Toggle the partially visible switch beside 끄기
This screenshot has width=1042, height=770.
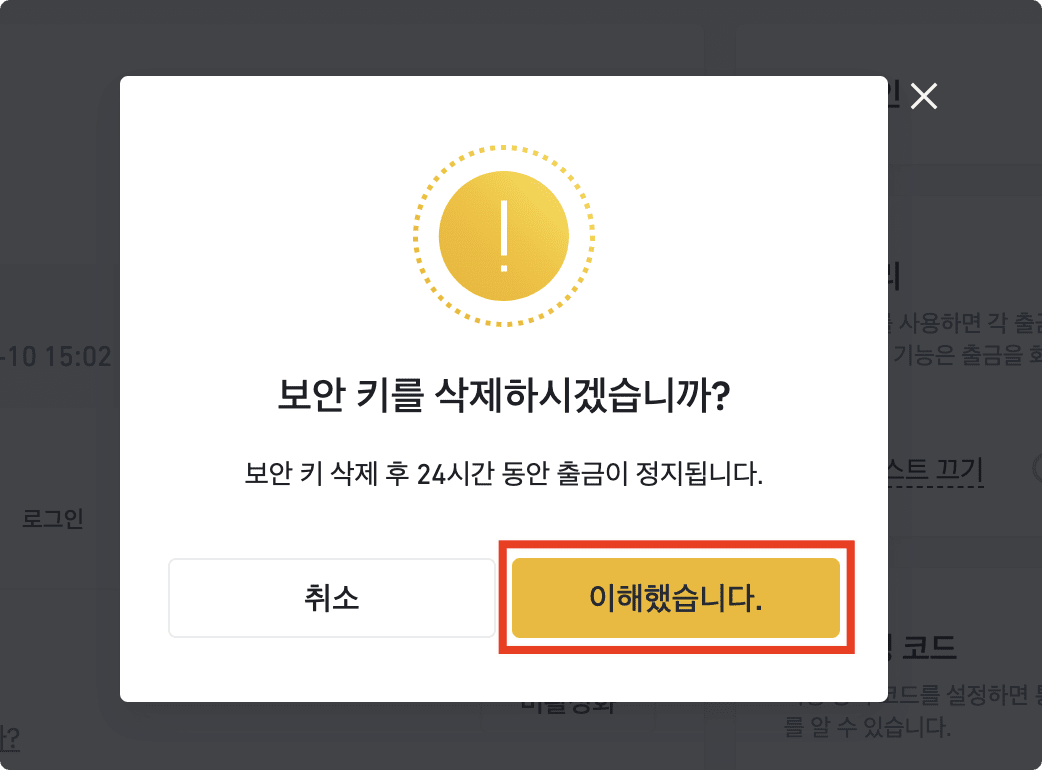1037,468
